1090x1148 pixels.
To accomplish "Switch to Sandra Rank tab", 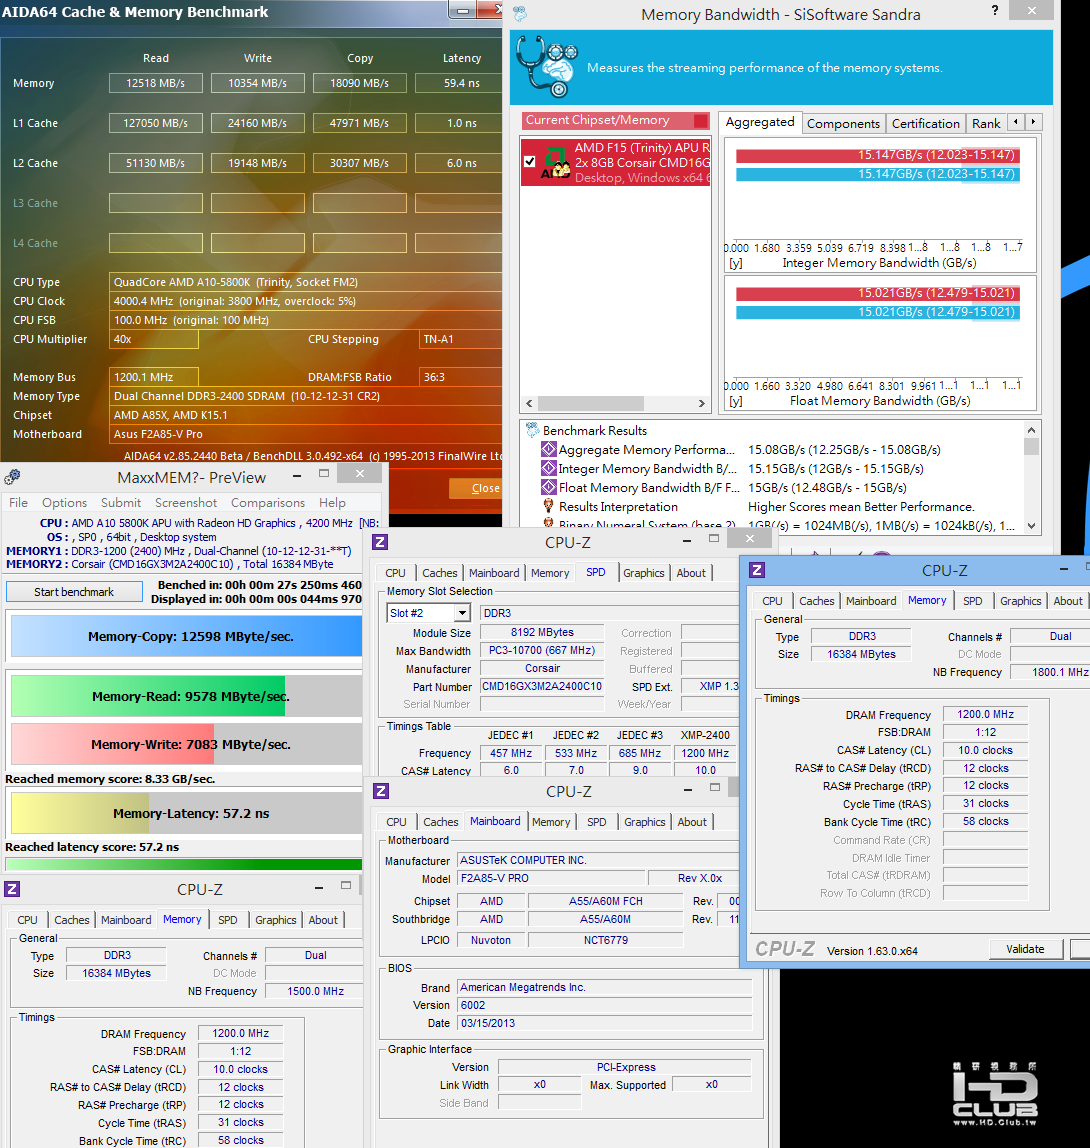I will (986, 124).
